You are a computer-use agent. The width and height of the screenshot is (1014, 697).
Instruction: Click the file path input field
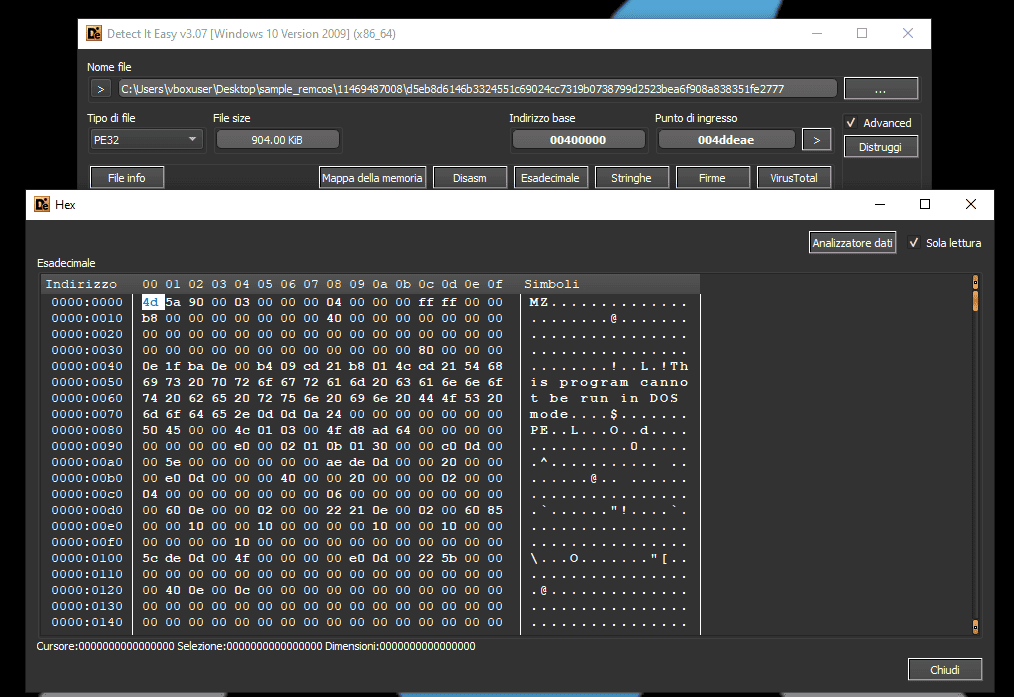point(476,89)
